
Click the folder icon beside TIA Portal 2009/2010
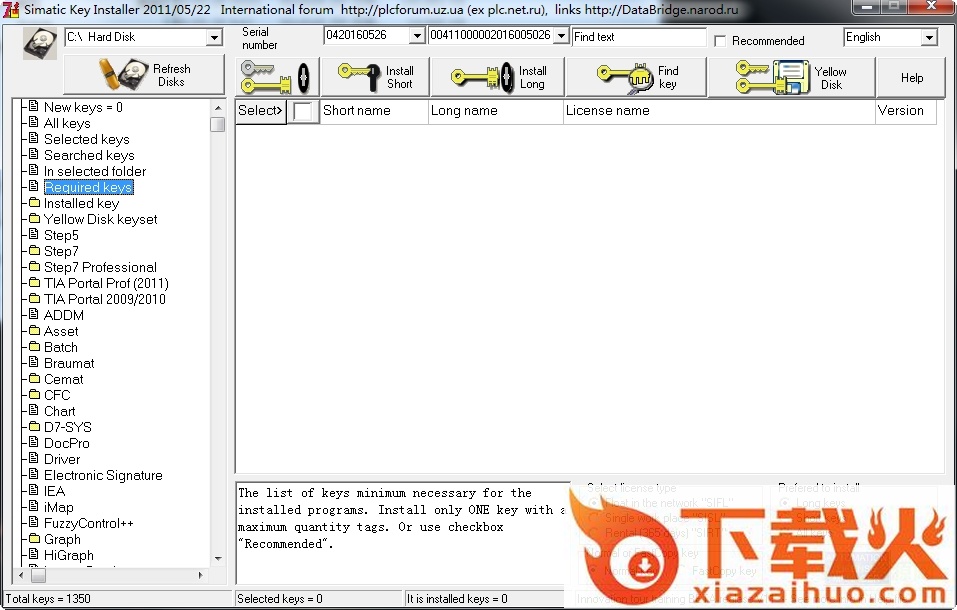34,299
